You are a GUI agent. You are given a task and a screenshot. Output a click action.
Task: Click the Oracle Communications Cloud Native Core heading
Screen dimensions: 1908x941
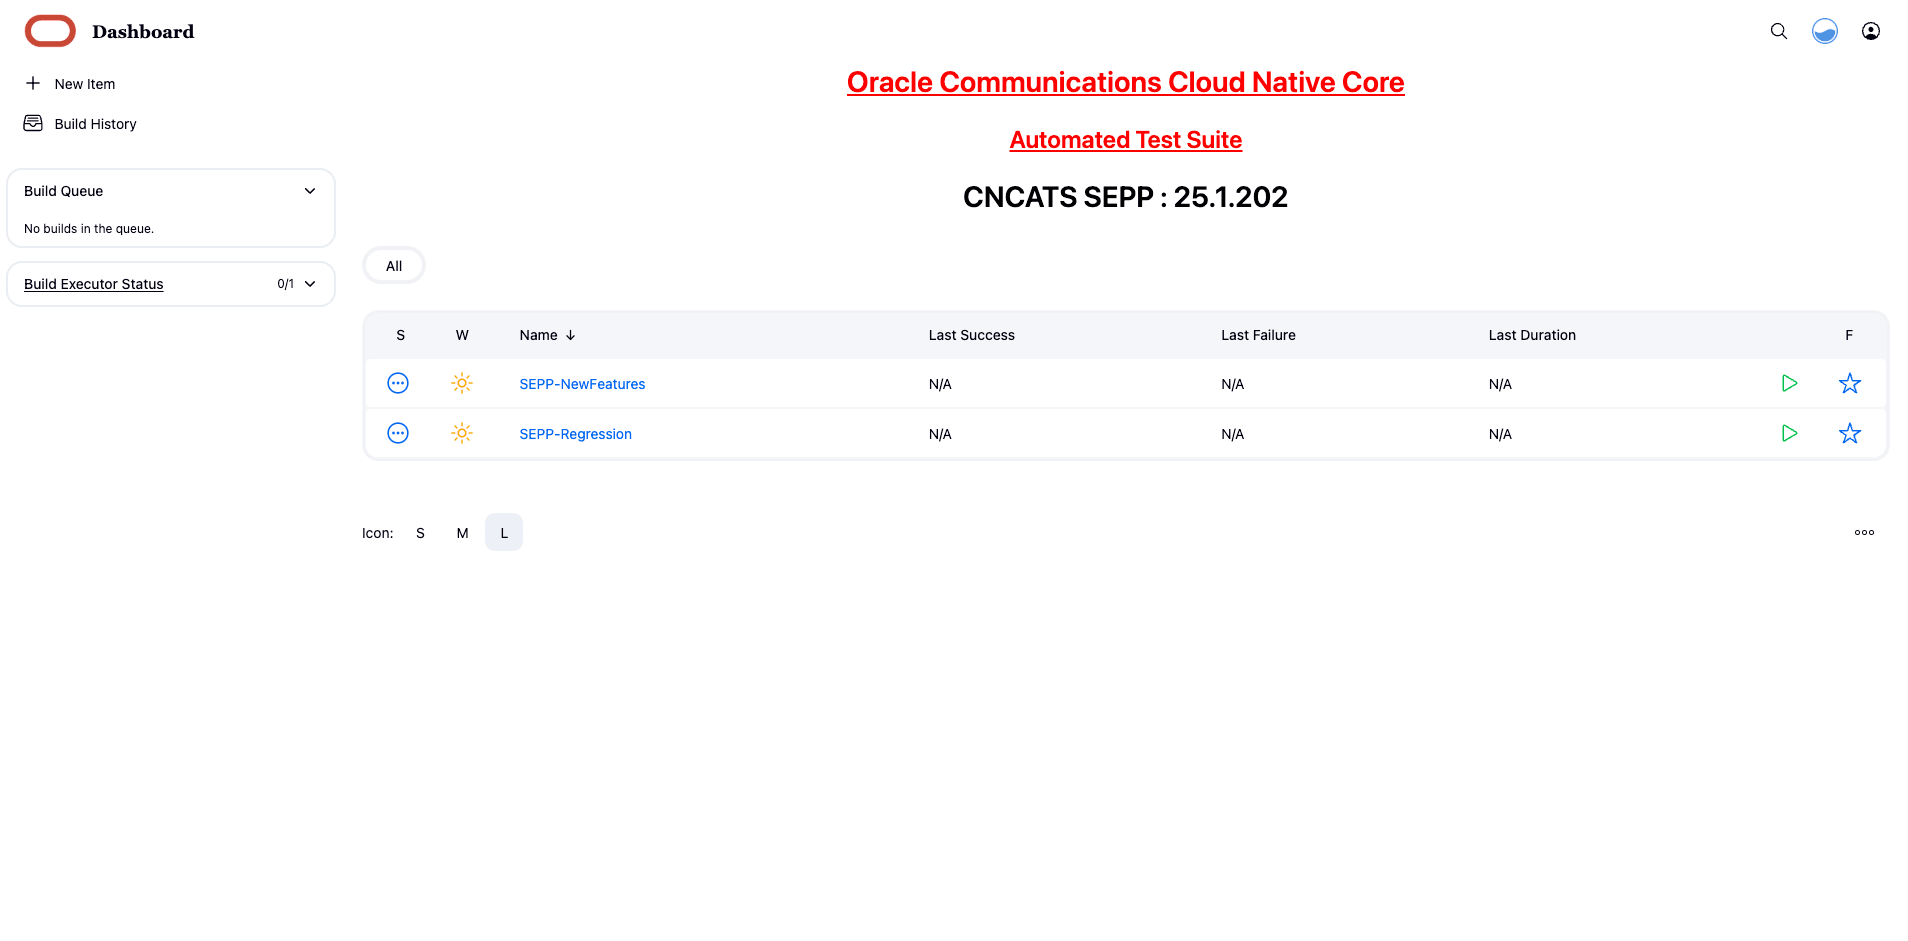point(1125,82)
